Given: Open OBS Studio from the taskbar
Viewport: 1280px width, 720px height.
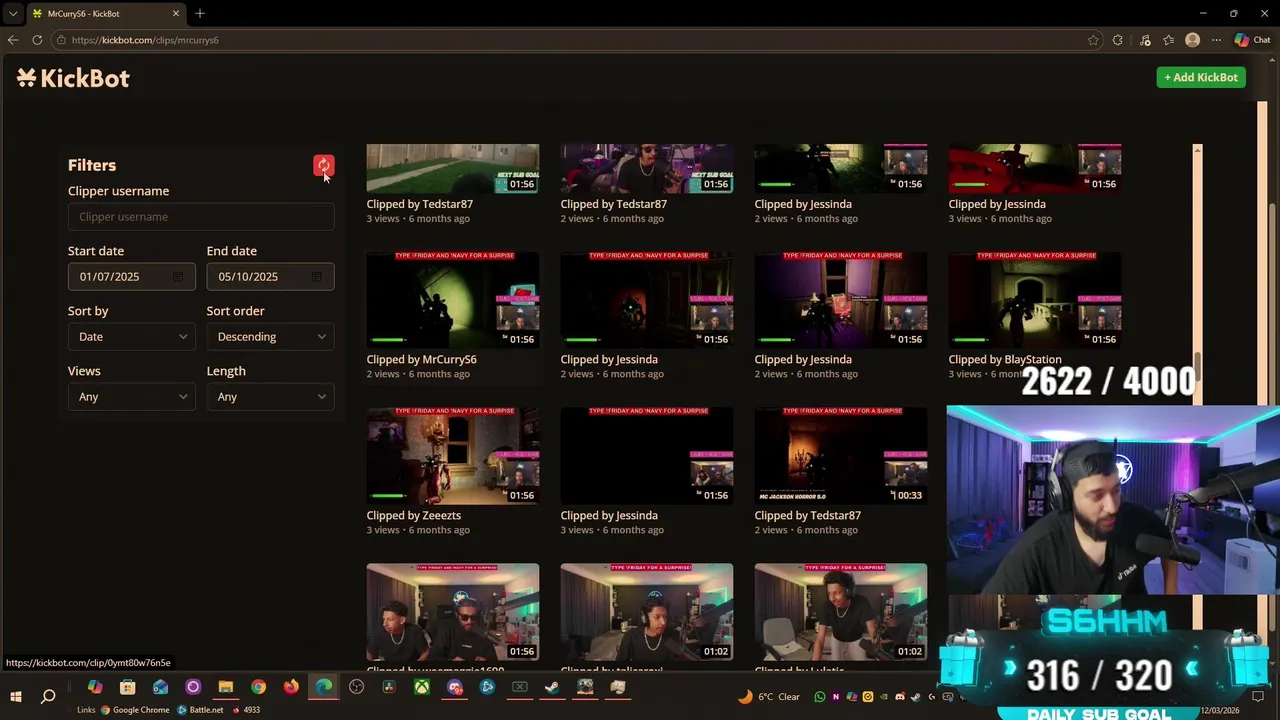Looking at the screenshot, I should [357, 687].
